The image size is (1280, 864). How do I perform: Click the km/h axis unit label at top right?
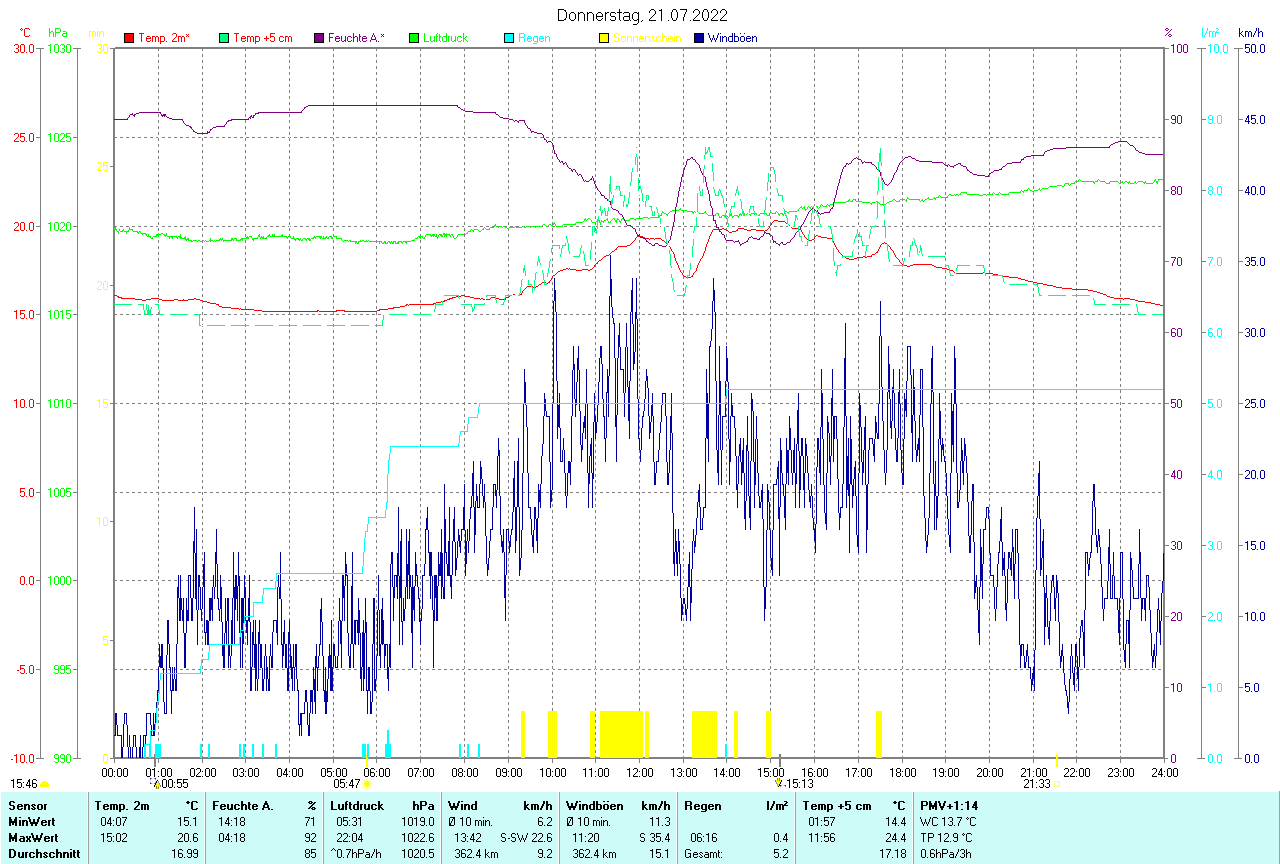coord(1251,33)
